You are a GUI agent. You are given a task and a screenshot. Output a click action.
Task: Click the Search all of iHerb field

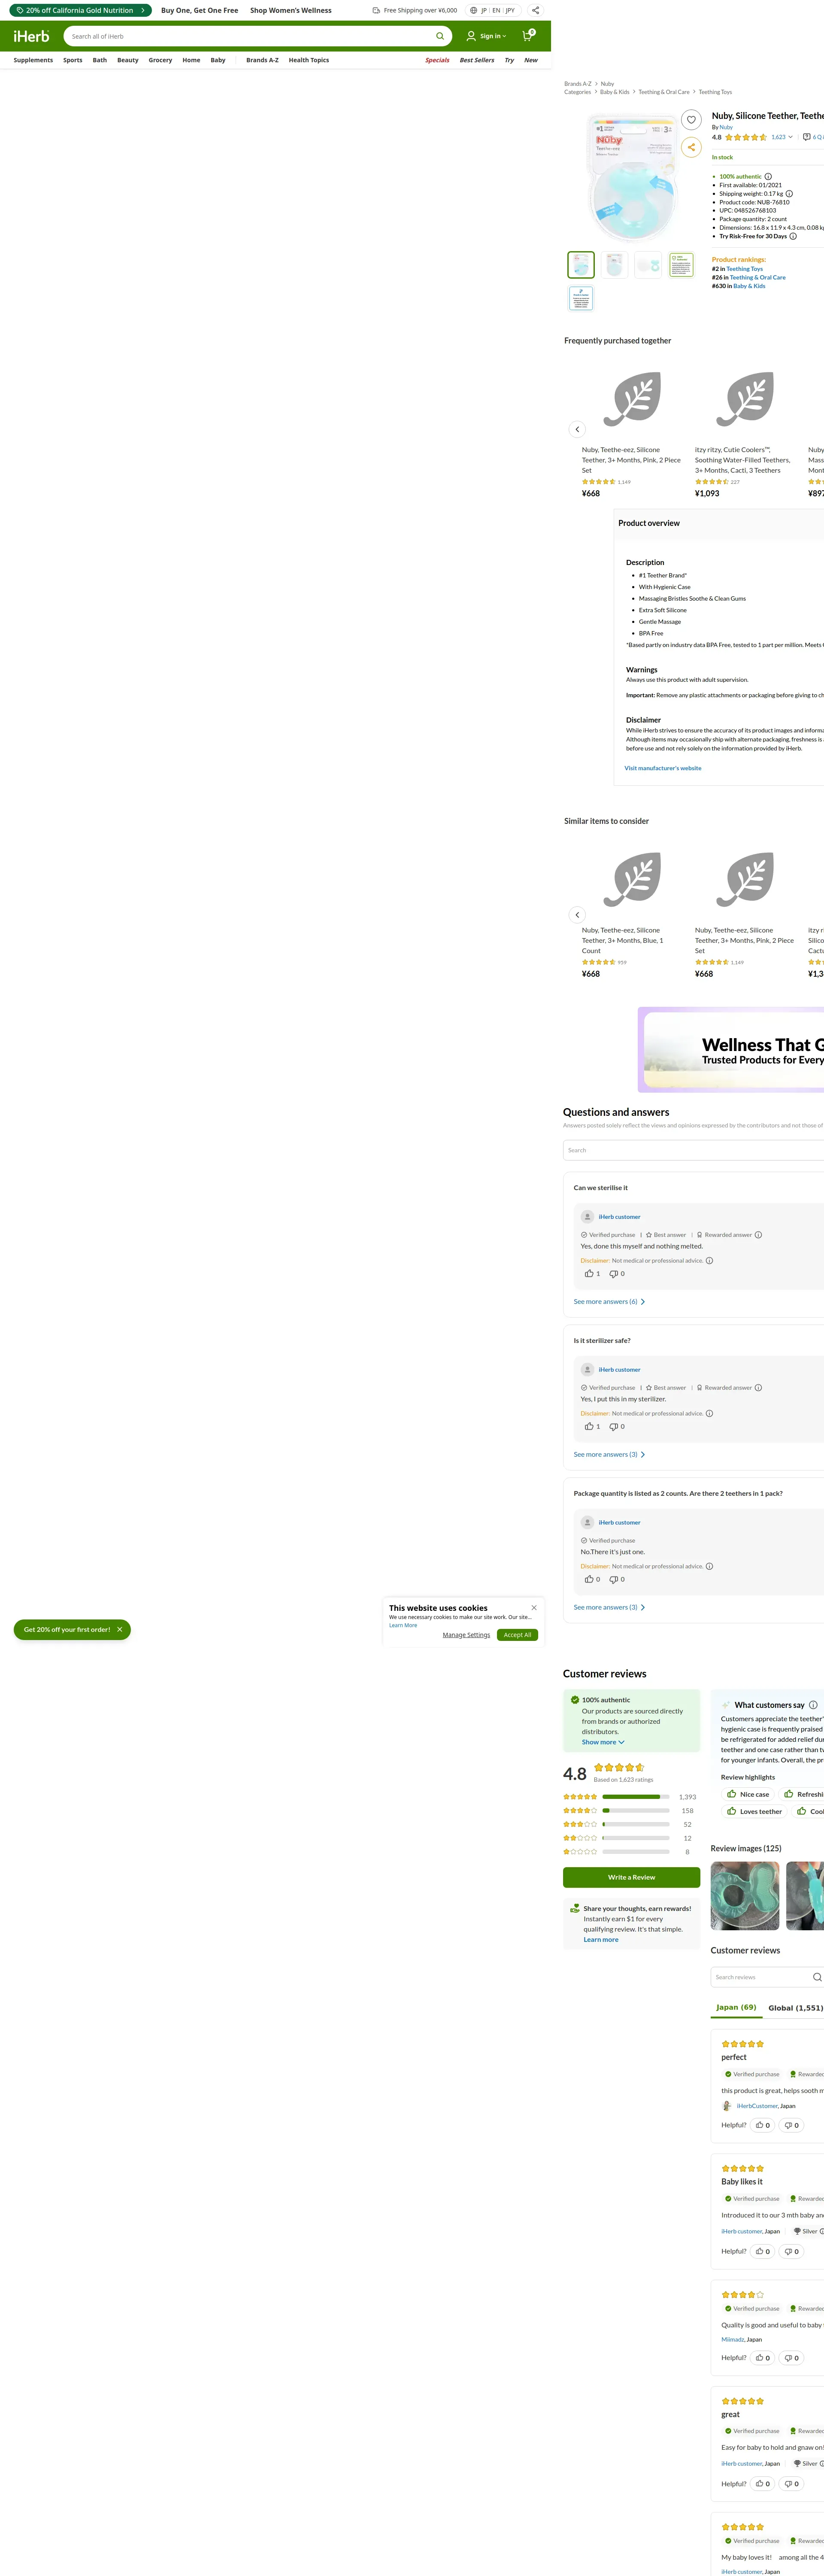click(250, 36)
